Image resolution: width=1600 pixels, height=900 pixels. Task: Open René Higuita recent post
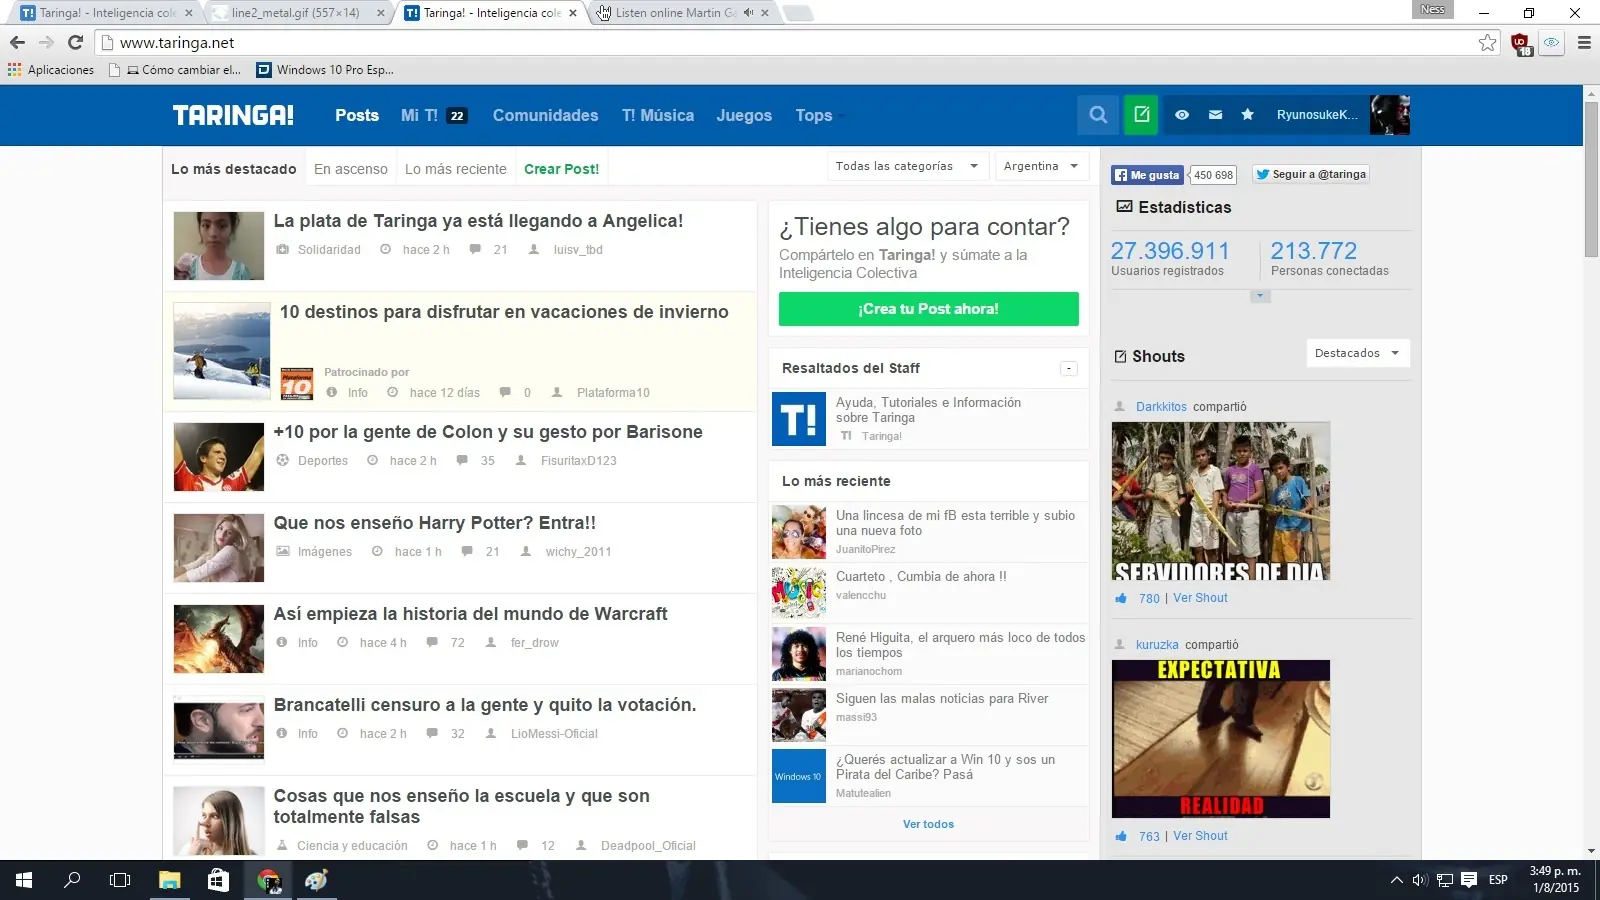[960, 645]
